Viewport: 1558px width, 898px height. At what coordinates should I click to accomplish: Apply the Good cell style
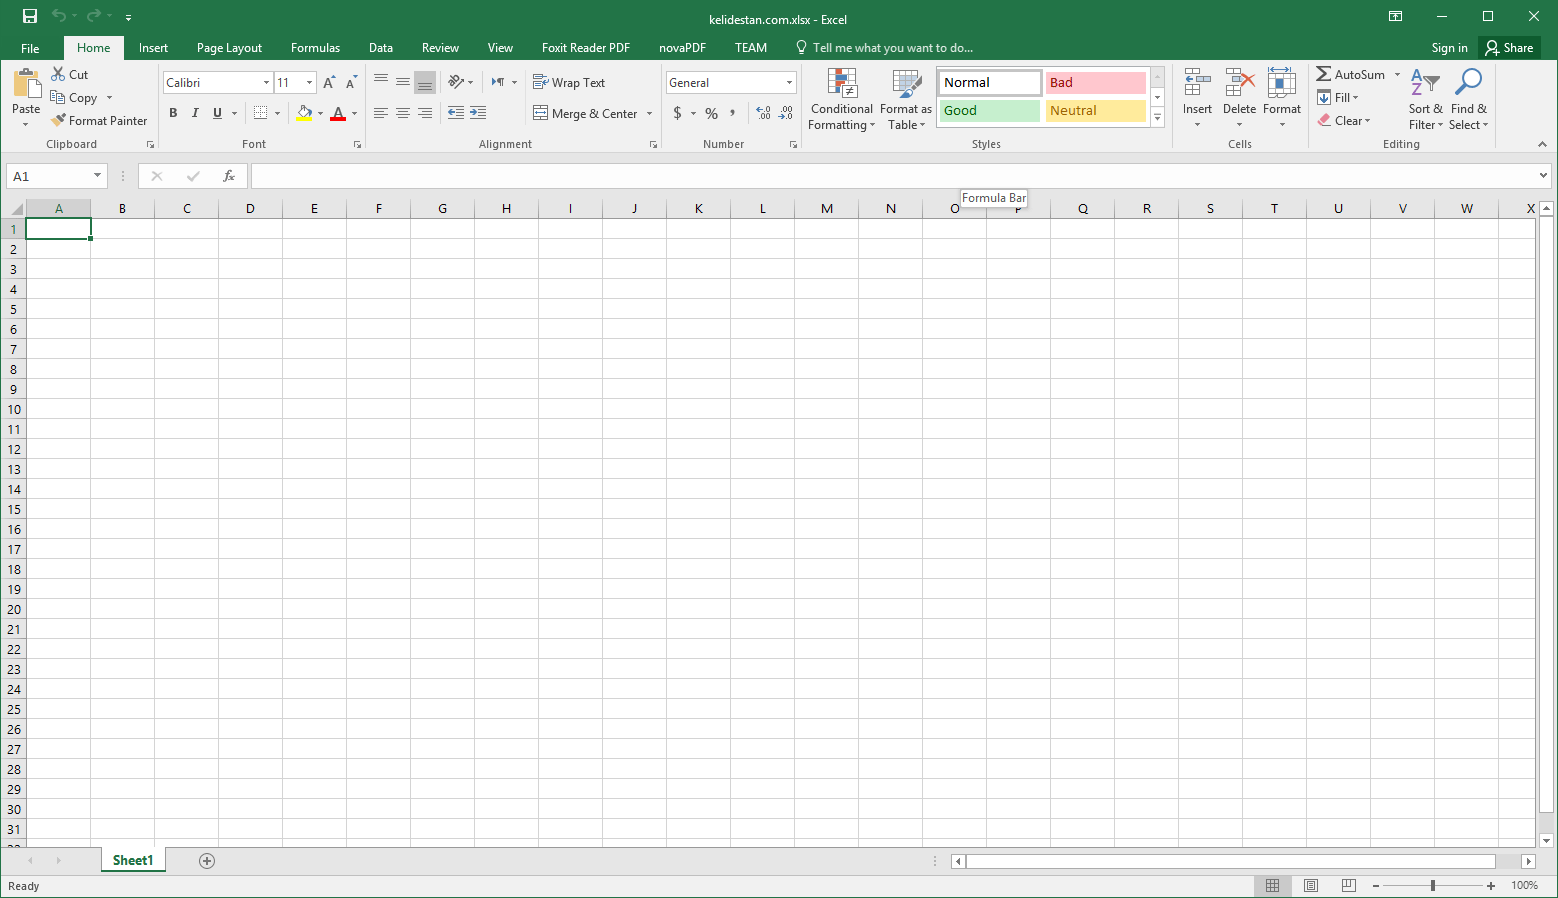(x=990, y=111)
